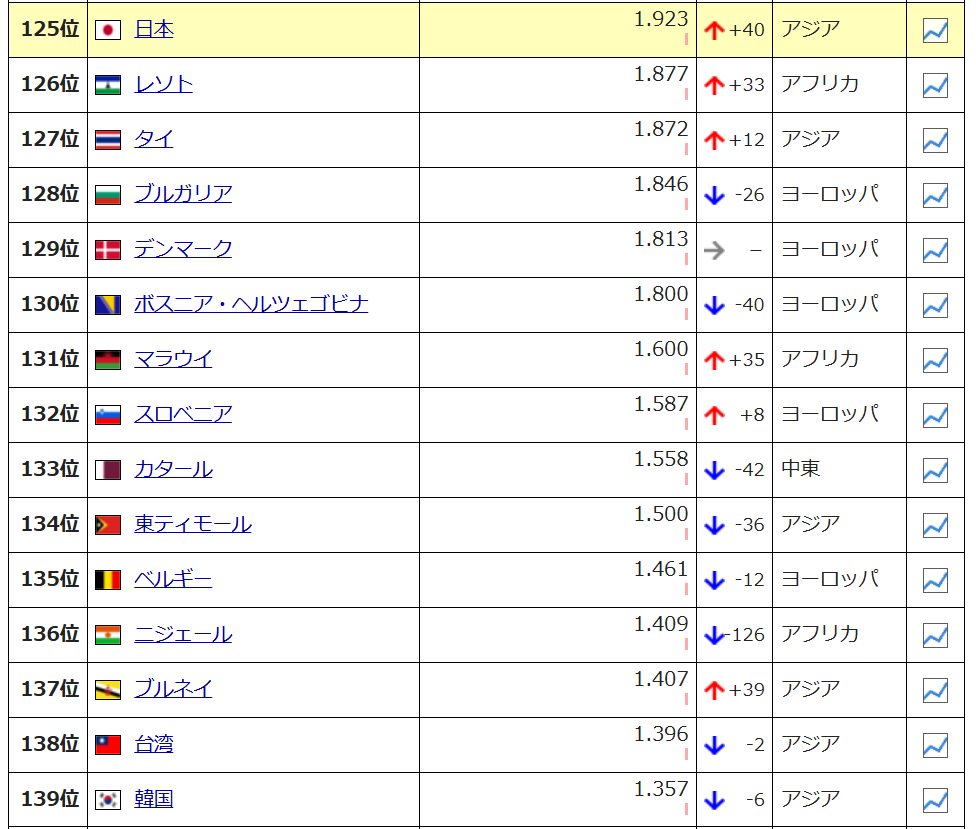This screenshot has width=976, height=829.
Task: Click the Japan flag image
Action: [x=108, y=30]
